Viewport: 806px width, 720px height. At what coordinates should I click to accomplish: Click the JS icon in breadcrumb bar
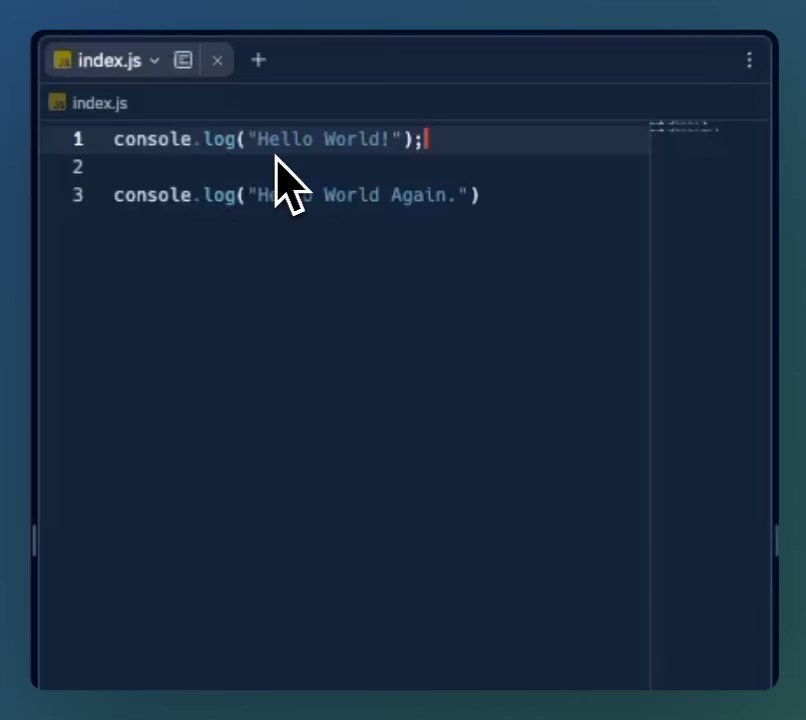[x=58, y=102]
